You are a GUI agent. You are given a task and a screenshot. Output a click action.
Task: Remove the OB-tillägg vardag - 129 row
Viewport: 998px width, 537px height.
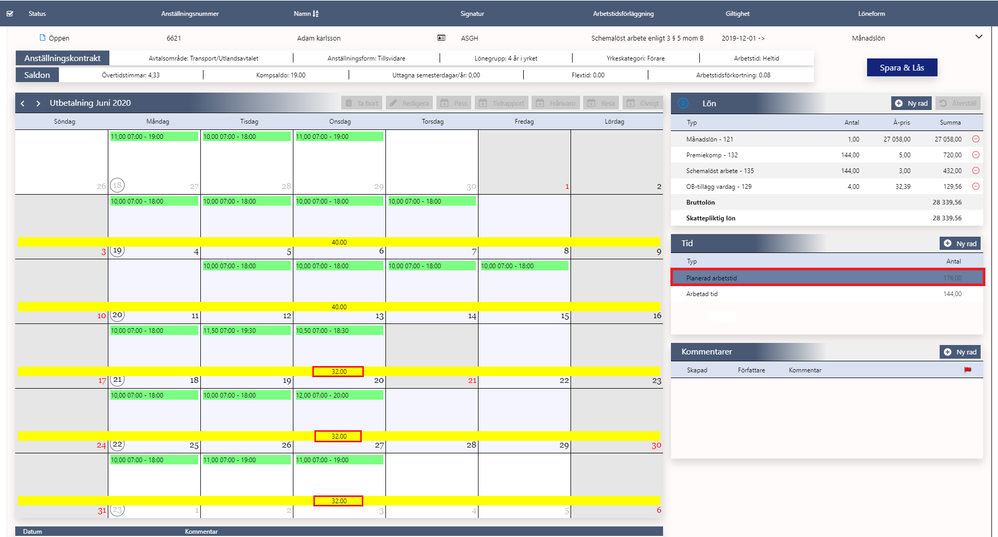coord(976,186)
